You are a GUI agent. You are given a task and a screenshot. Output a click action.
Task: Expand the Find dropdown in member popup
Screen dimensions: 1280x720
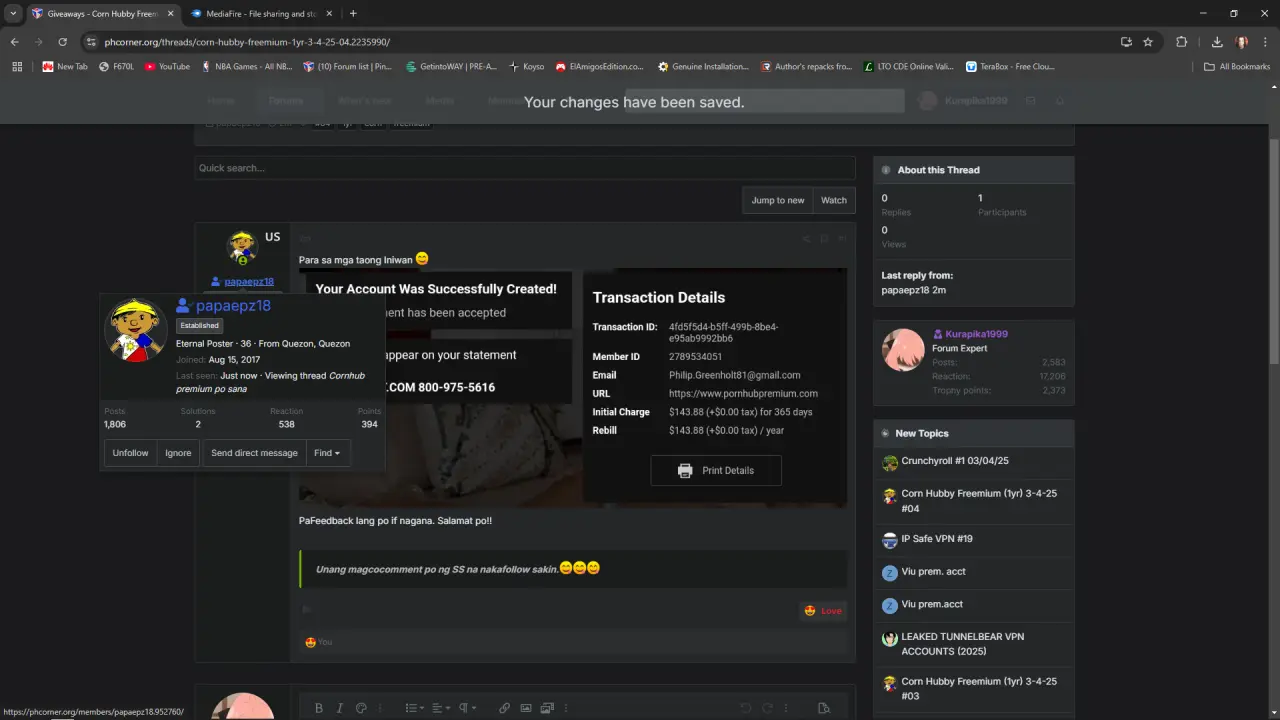click(x=327, y=453)
